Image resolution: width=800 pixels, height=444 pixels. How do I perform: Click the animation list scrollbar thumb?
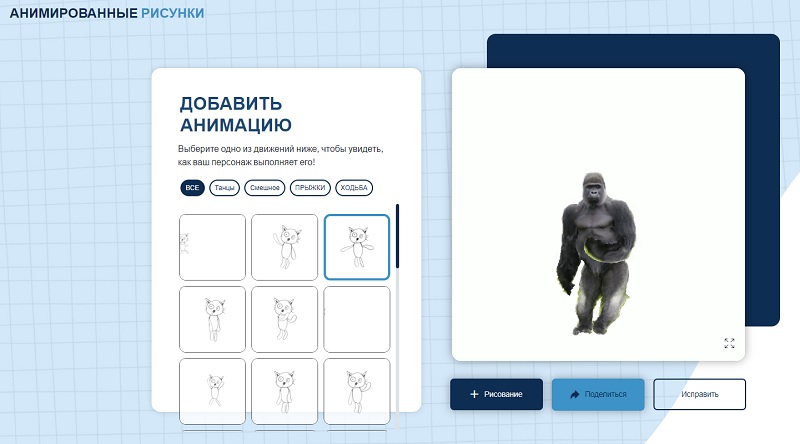click(397, 236)
